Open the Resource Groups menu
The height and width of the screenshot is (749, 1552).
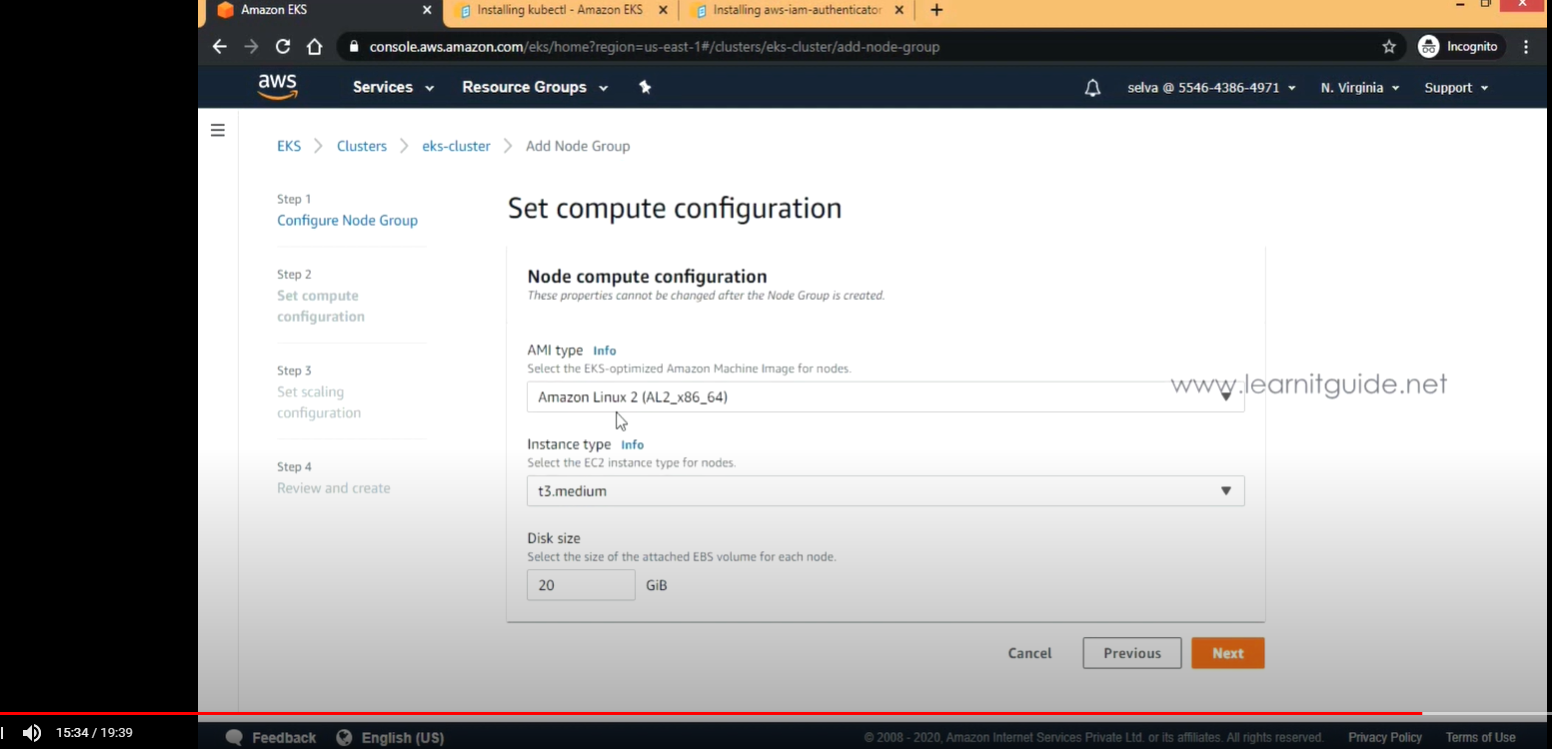click(535, 87)
